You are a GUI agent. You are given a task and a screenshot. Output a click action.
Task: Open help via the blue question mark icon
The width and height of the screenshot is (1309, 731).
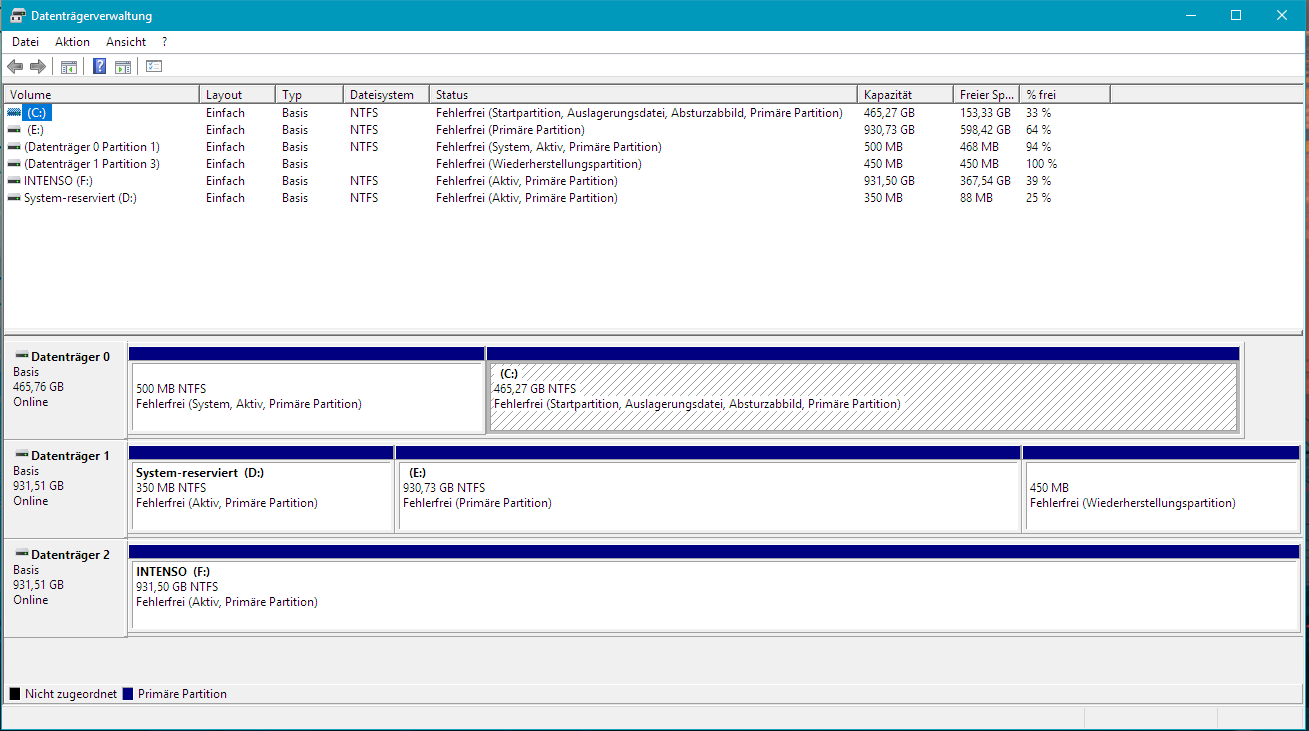[100, 67]
